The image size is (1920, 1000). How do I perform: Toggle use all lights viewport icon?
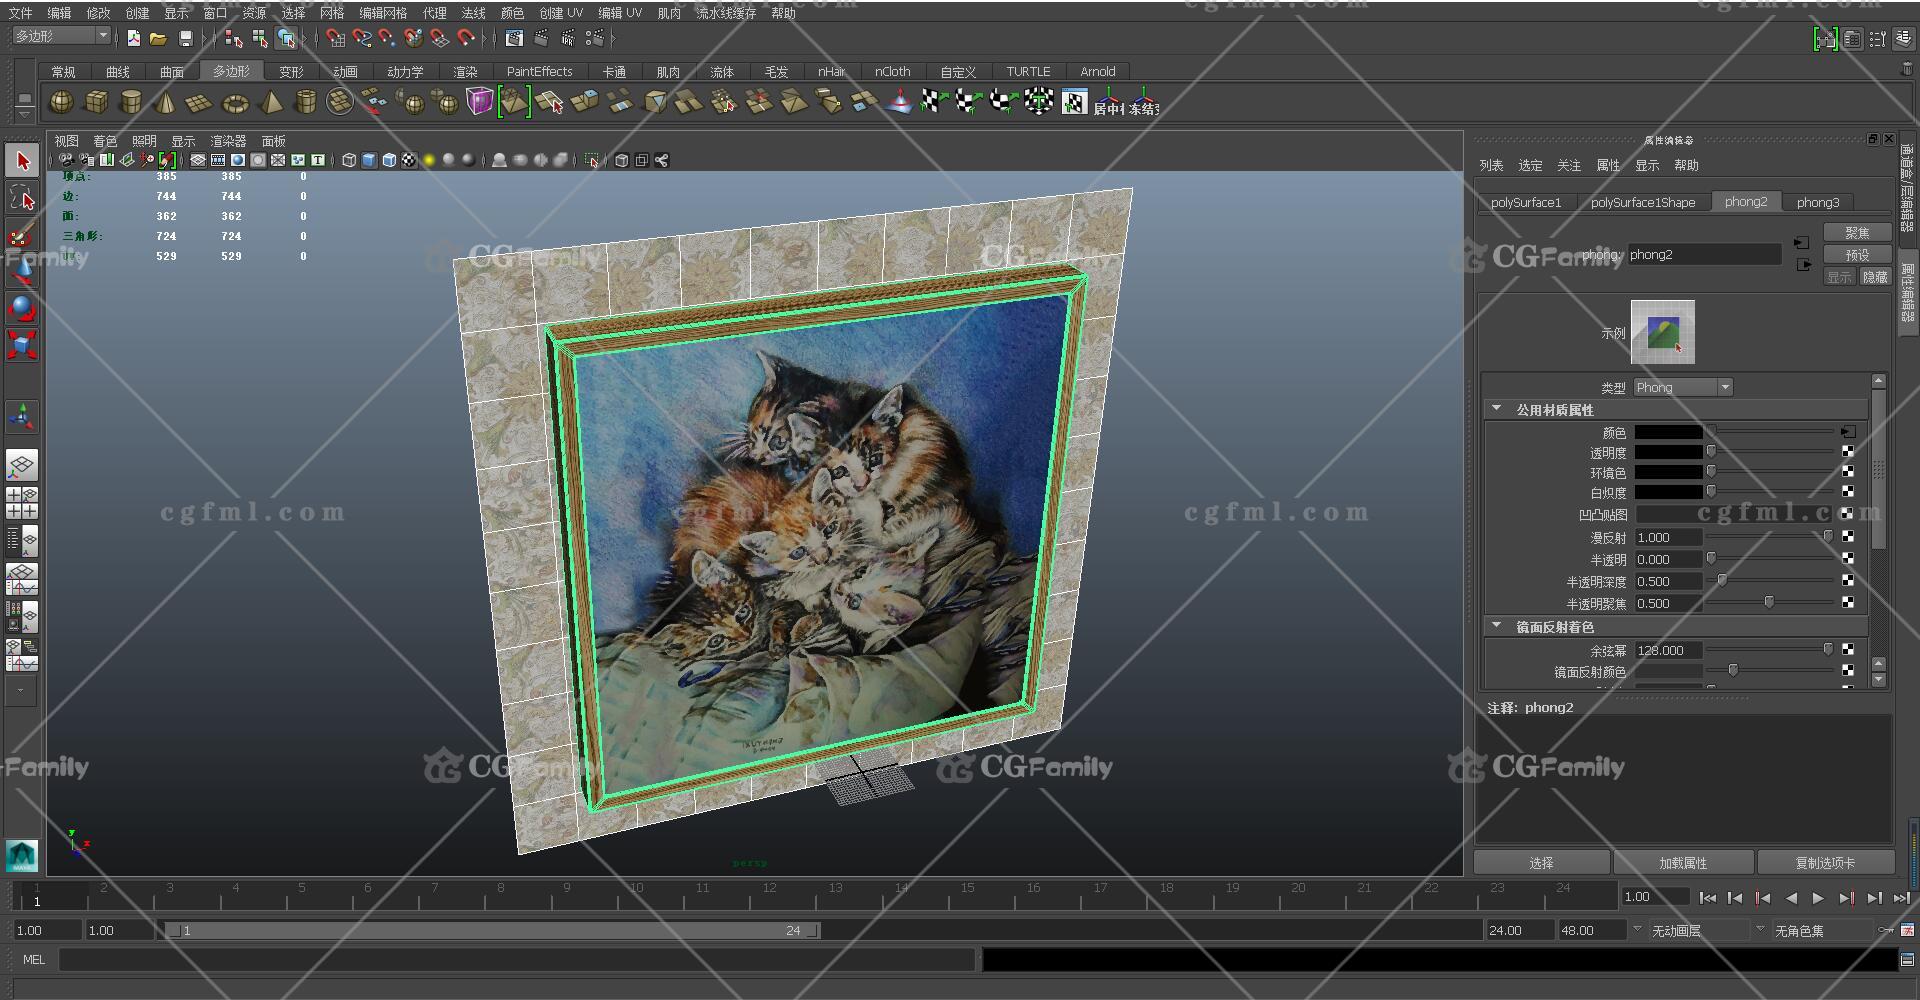(428, 160)
